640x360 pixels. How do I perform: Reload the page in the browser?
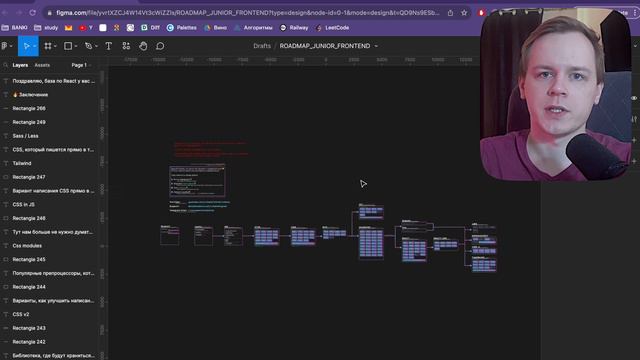[33, 13]
